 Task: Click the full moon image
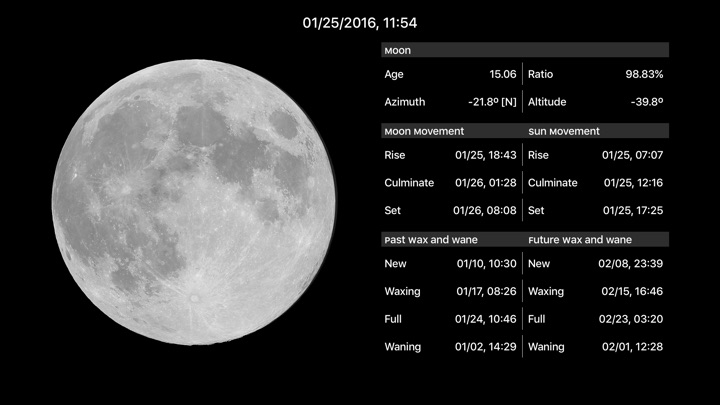pos(194,202)
